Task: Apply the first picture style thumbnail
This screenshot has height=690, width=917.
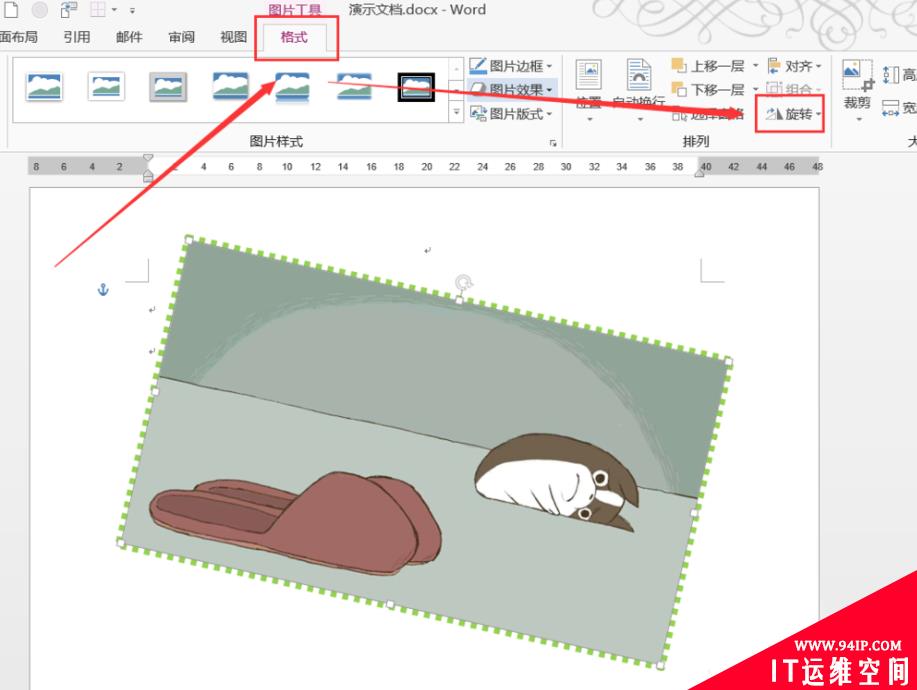Action: tap(44, 87)
